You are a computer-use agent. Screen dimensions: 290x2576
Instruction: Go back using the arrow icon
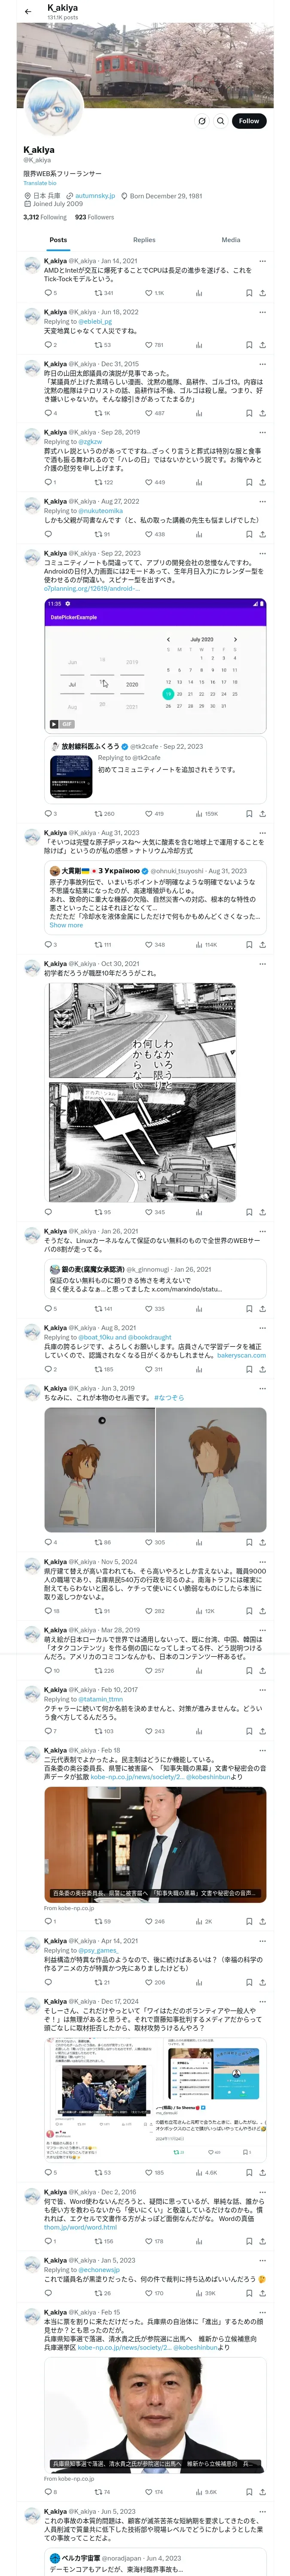tap(28, 11)
